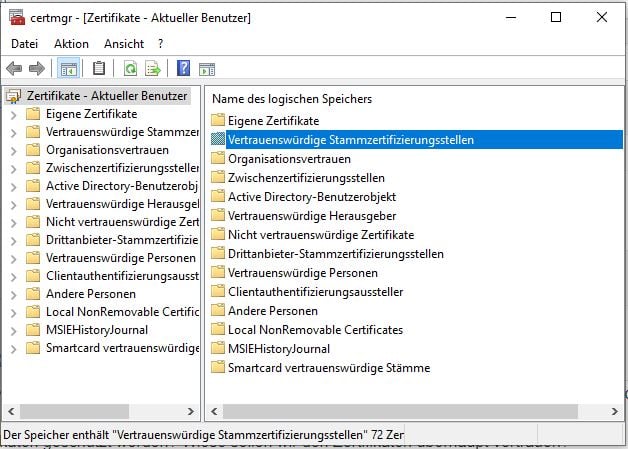Click the clipboard icon in toolbar
This screenshot has height=449, width=628.
(x=98, y=69)
